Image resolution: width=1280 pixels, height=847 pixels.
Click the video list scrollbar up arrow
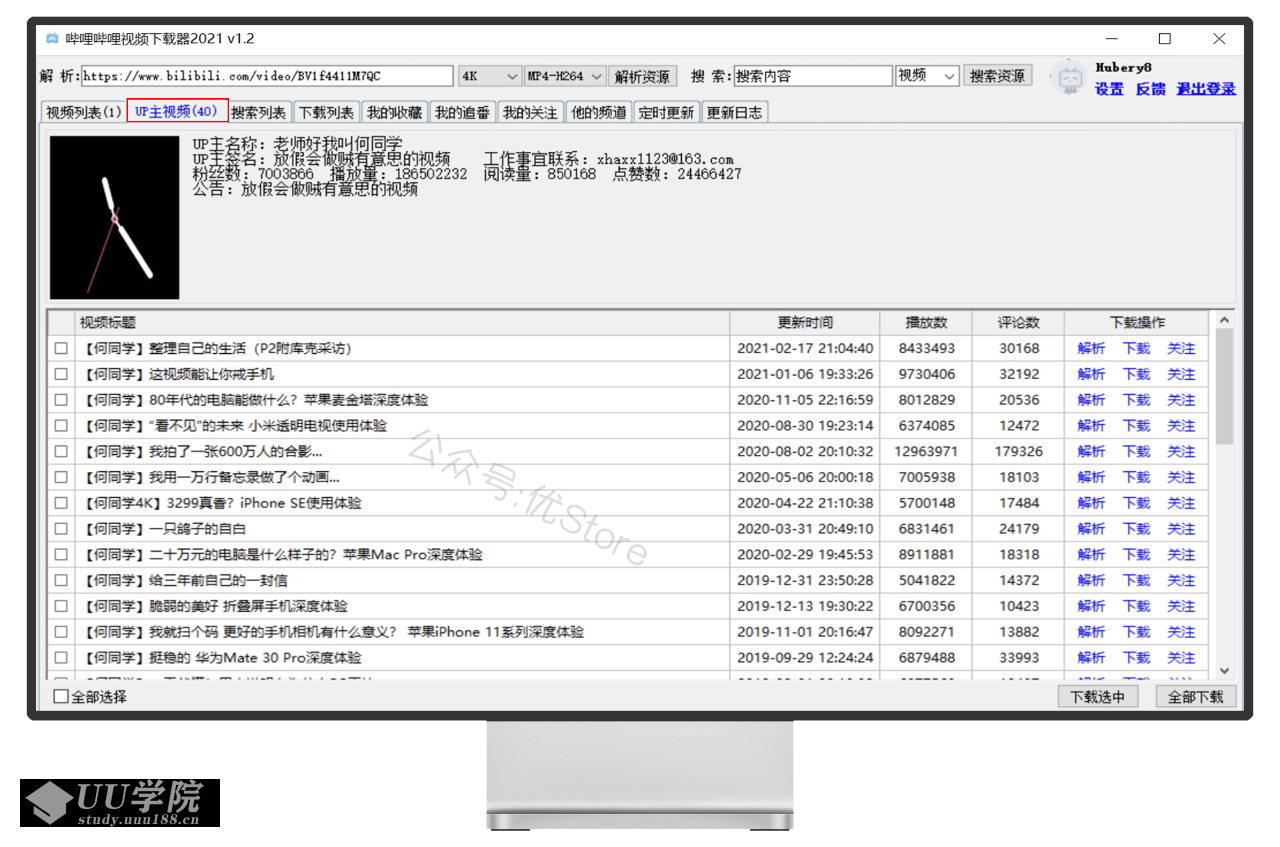tap(1225, 320)
